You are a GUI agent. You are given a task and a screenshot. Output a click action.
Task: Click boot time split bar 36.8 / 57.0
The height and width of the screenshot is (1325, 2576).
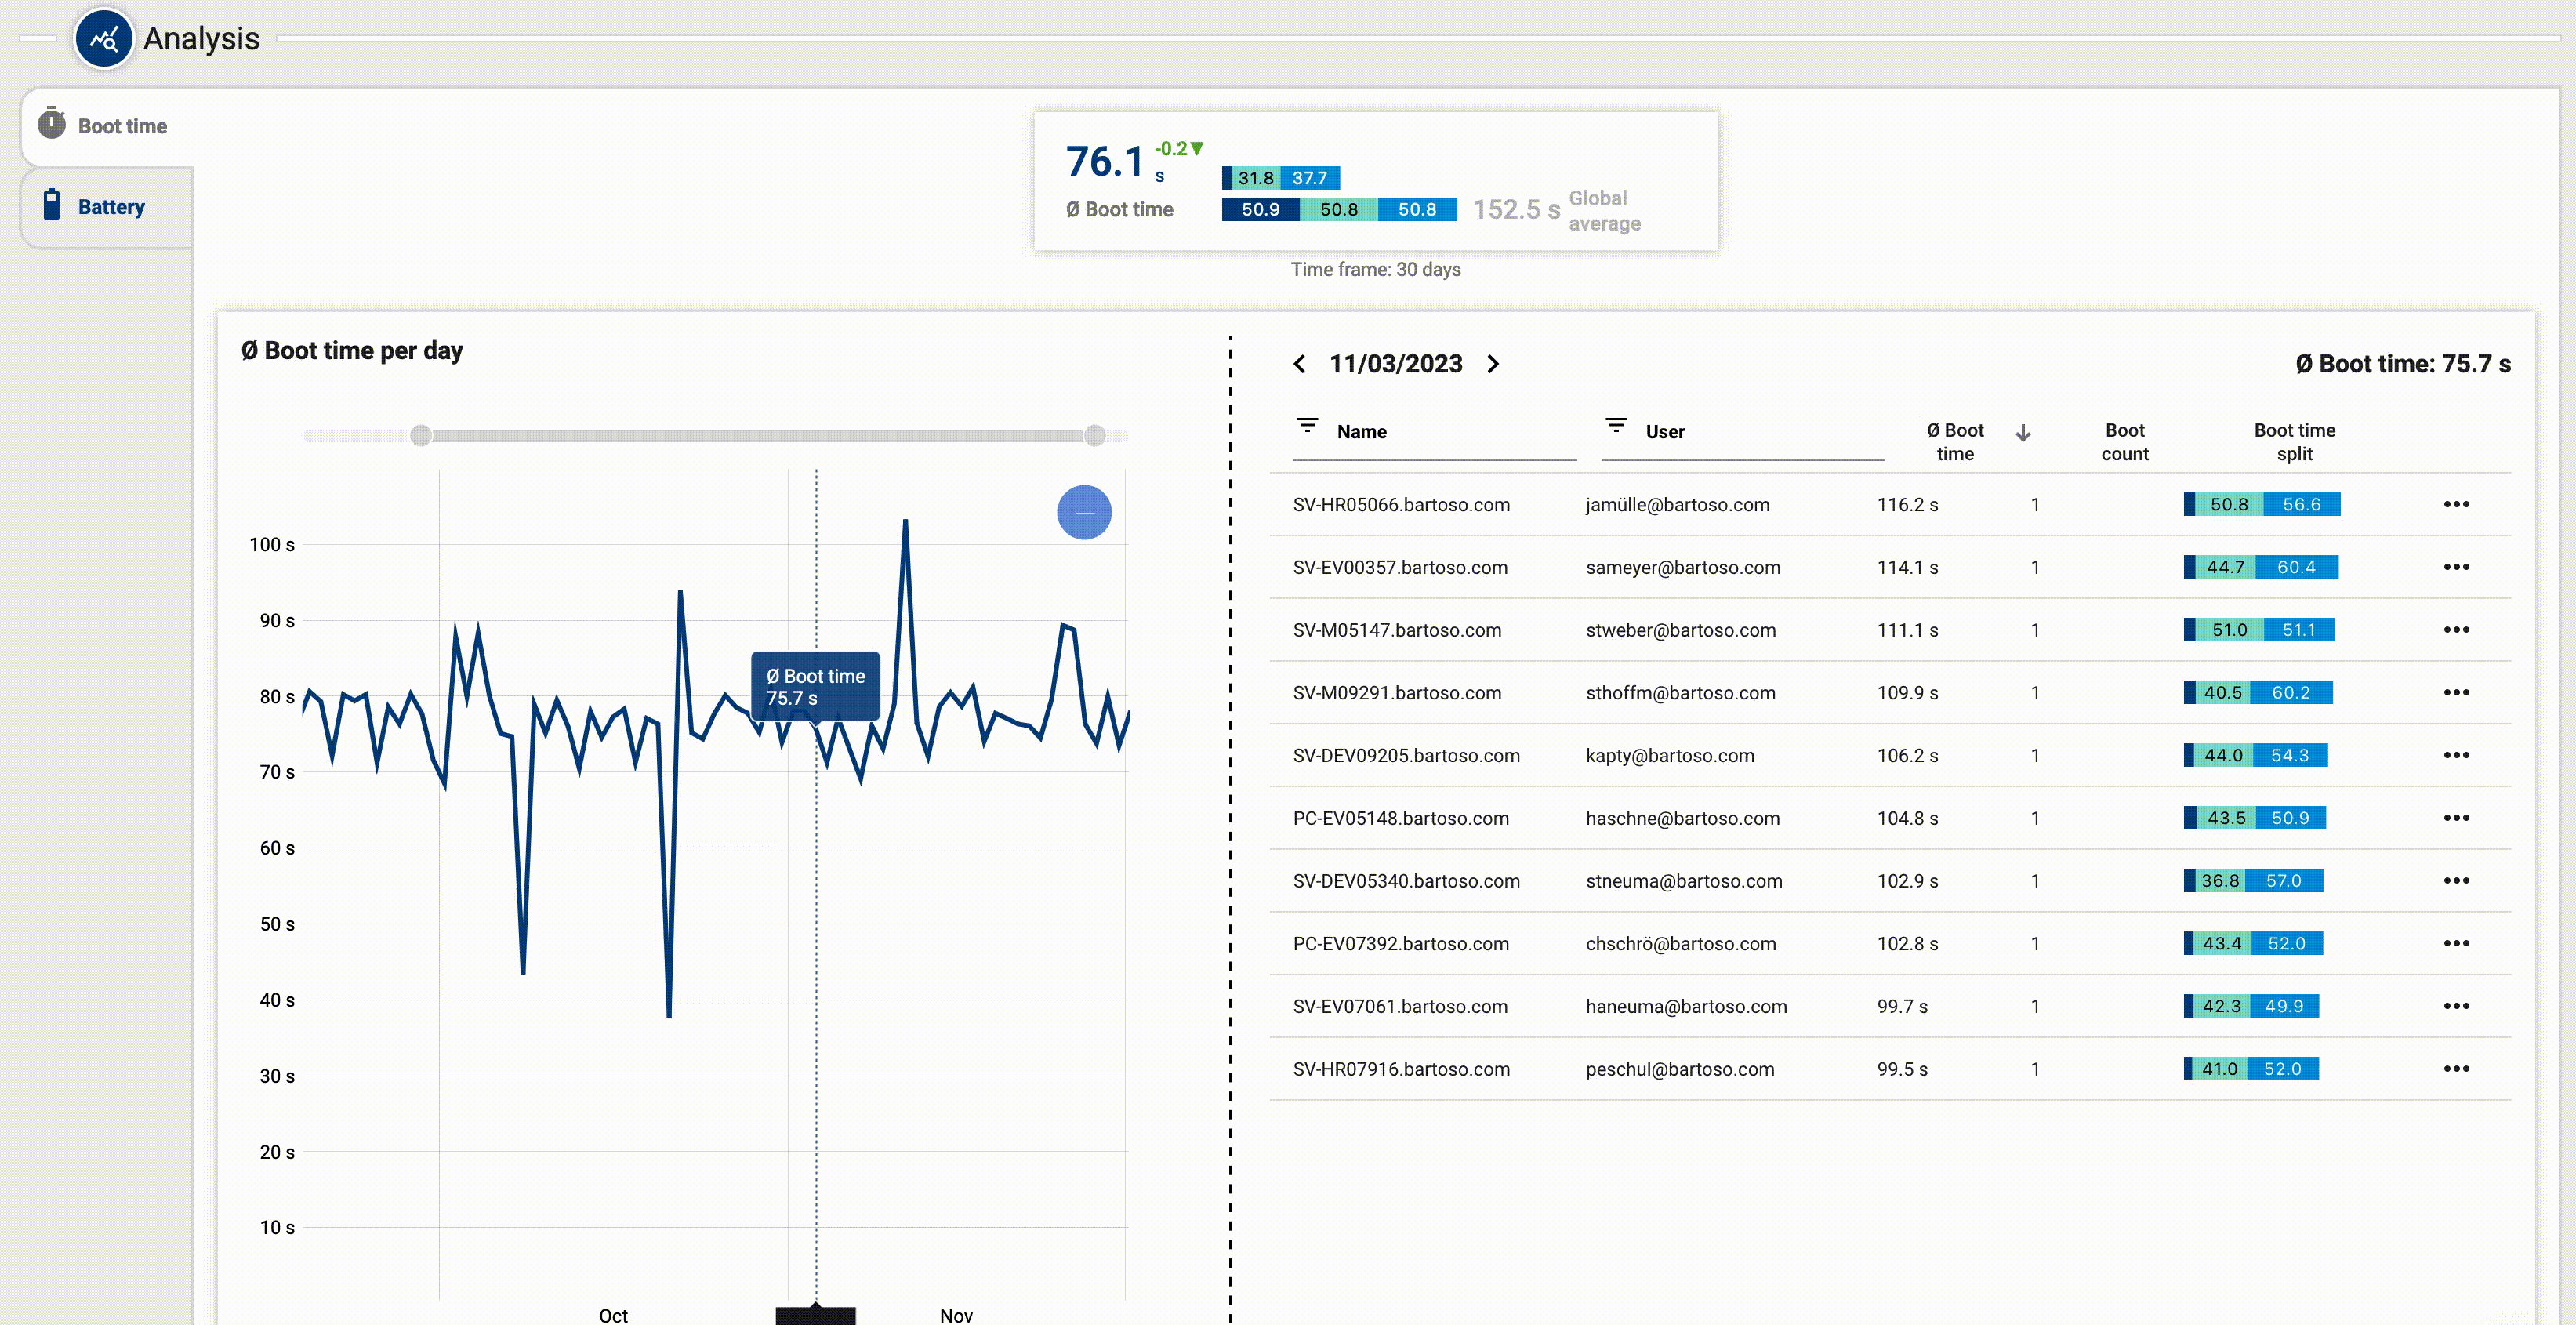coord(2253,881)
